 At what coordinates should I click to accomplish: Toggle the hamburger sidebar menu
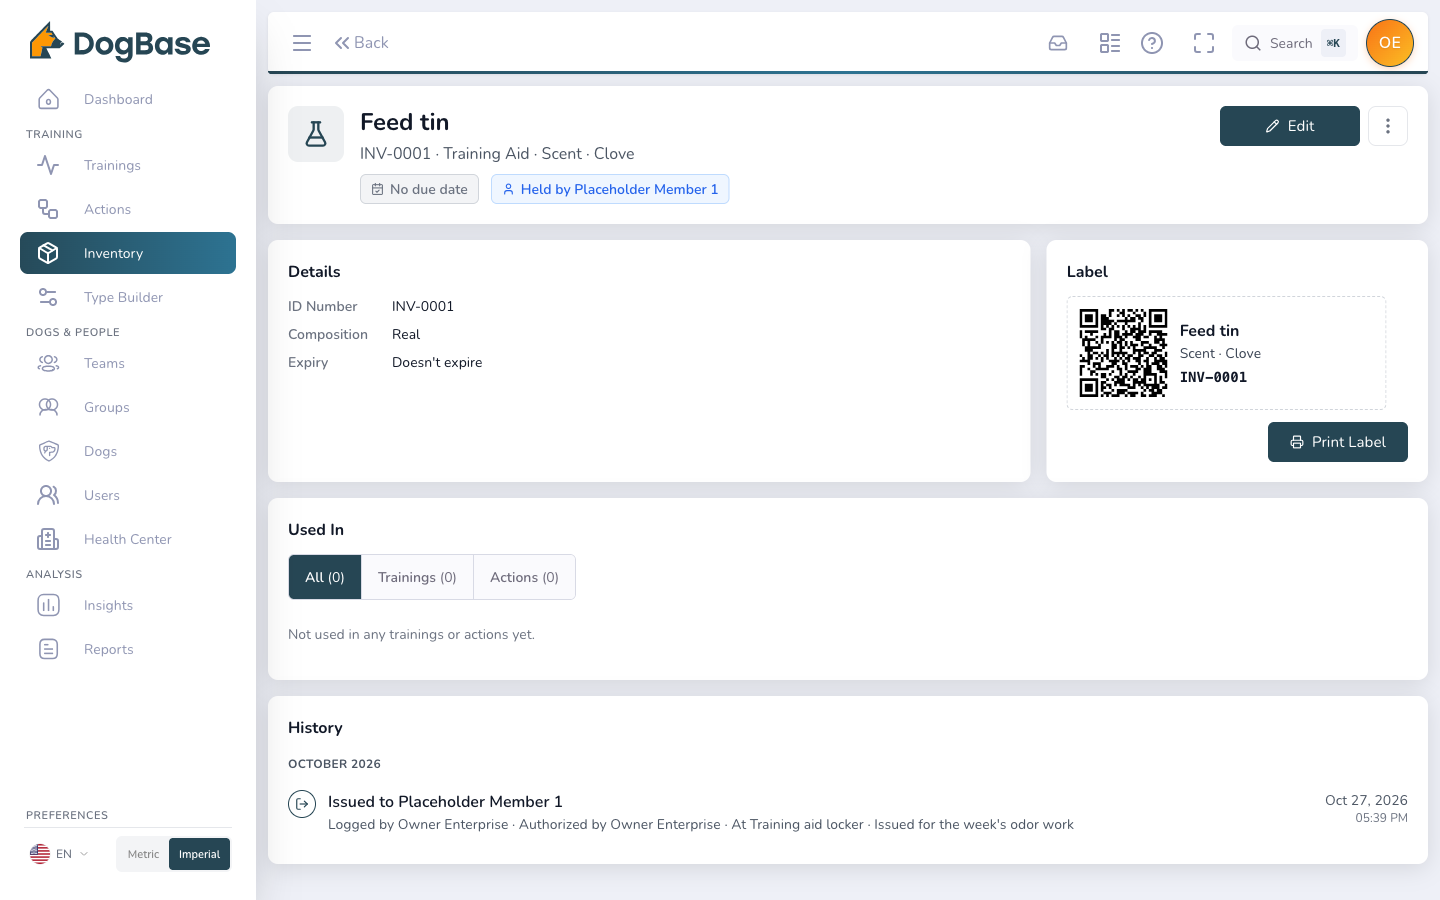pos(302,43)
